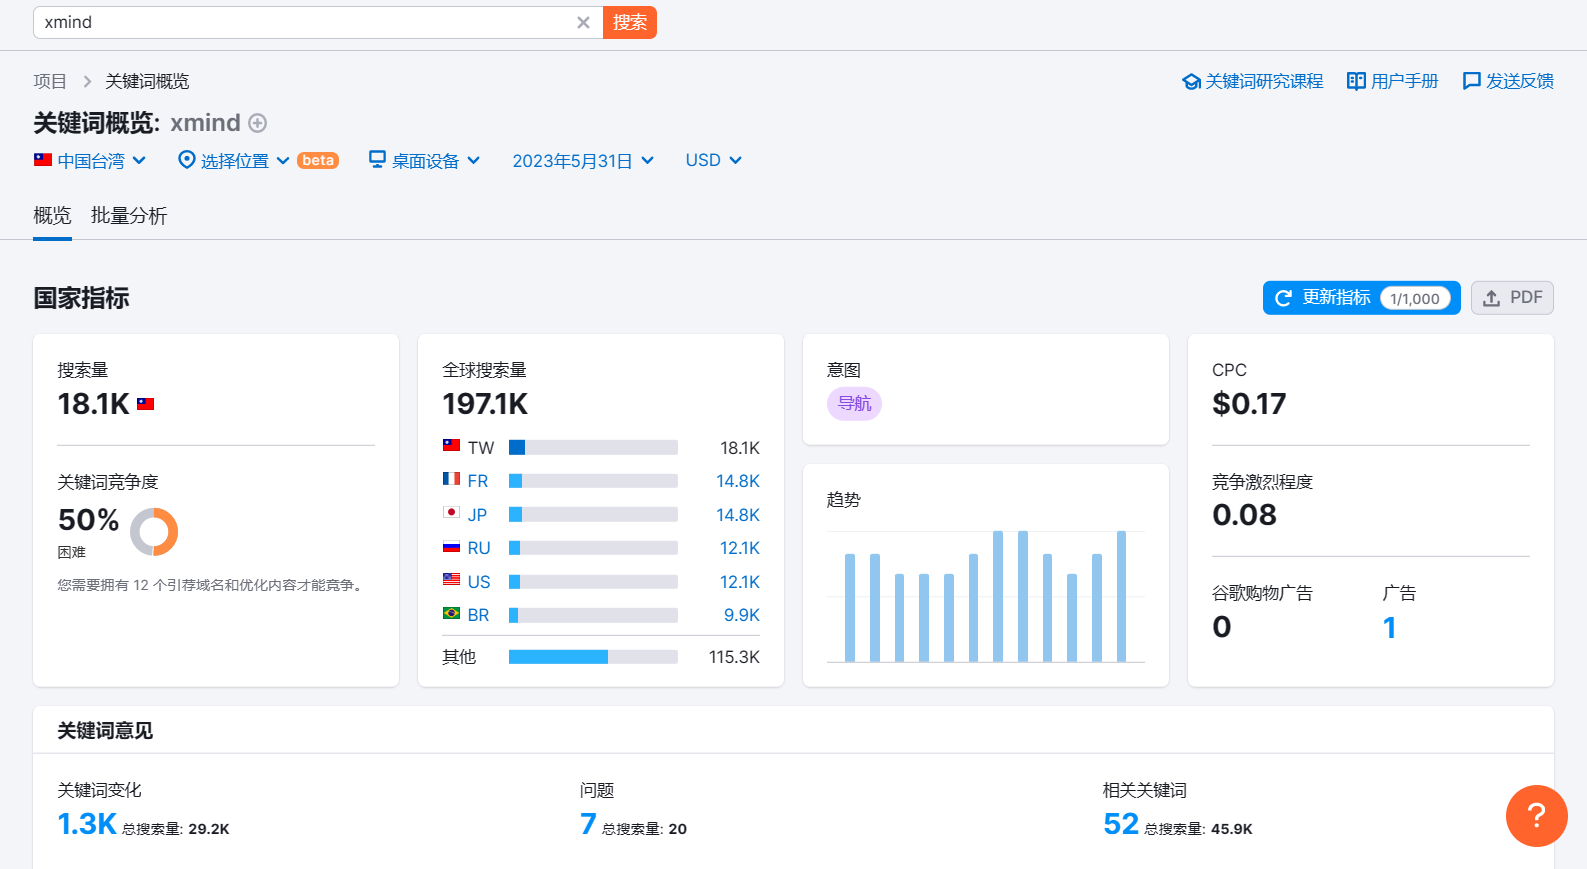Open user manual book icon
This screenshot has height=869, width=1587.
pos(1356,81)
